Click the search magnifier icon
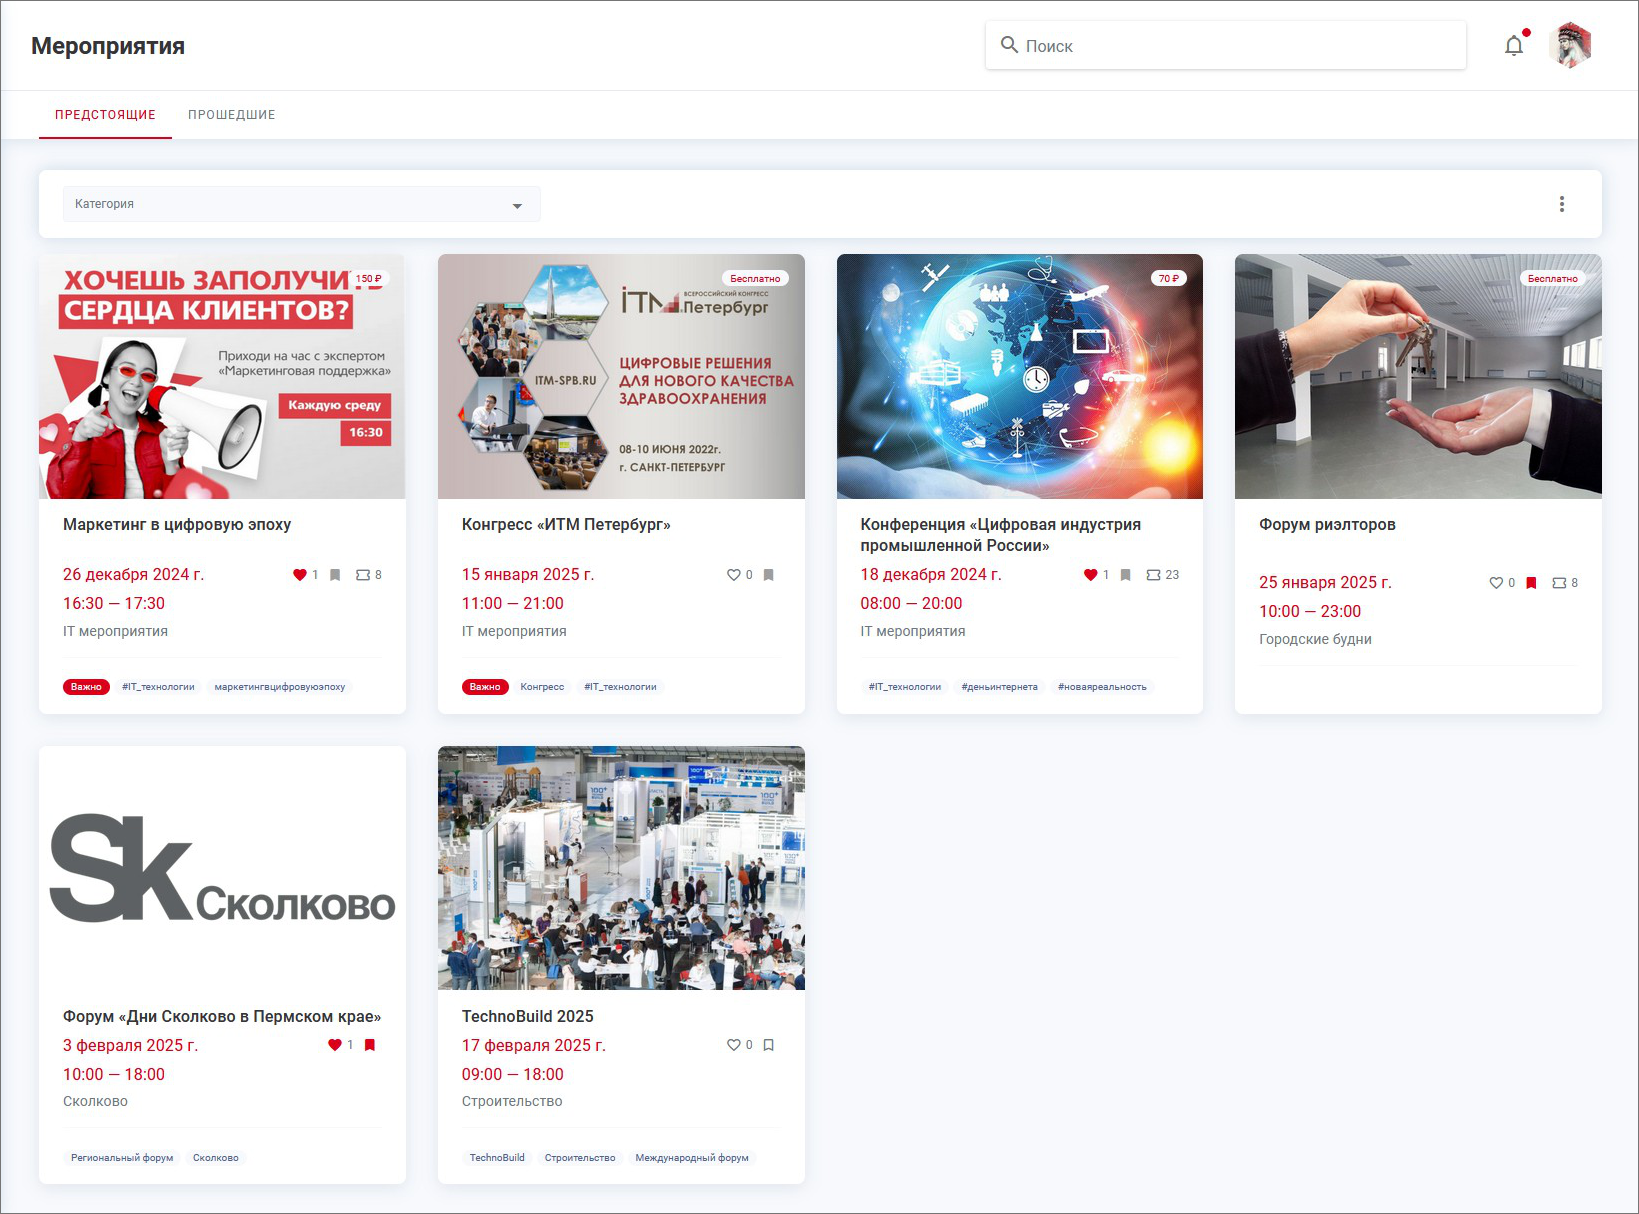The width and height of the screenshot is (1639, 1214). pyautogui.click(x=1009, y=46)
